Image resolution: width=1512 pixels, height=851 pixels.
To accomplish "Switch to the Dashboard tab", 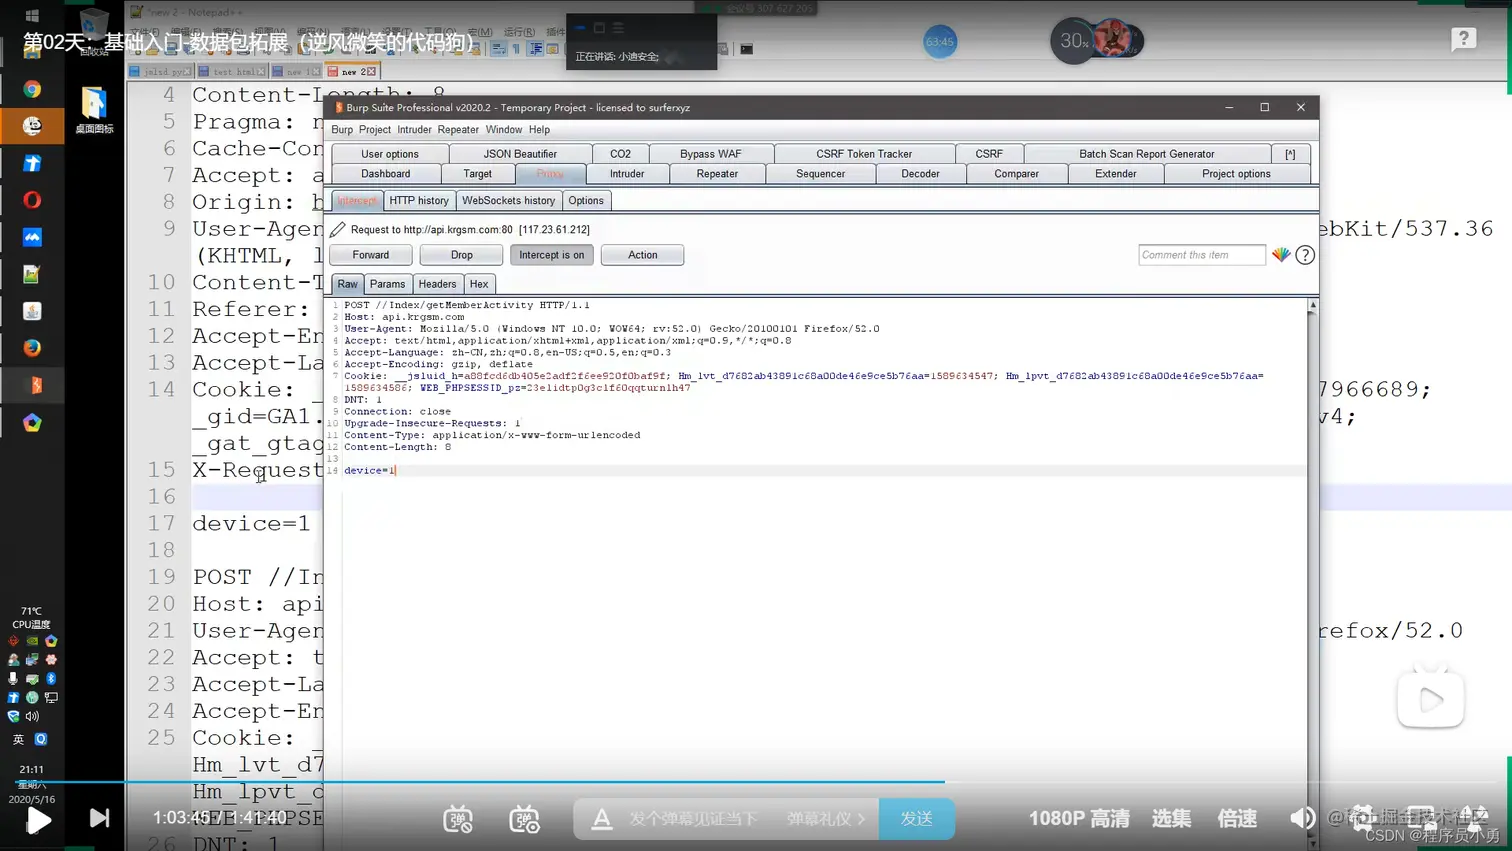I will point(386,174).
